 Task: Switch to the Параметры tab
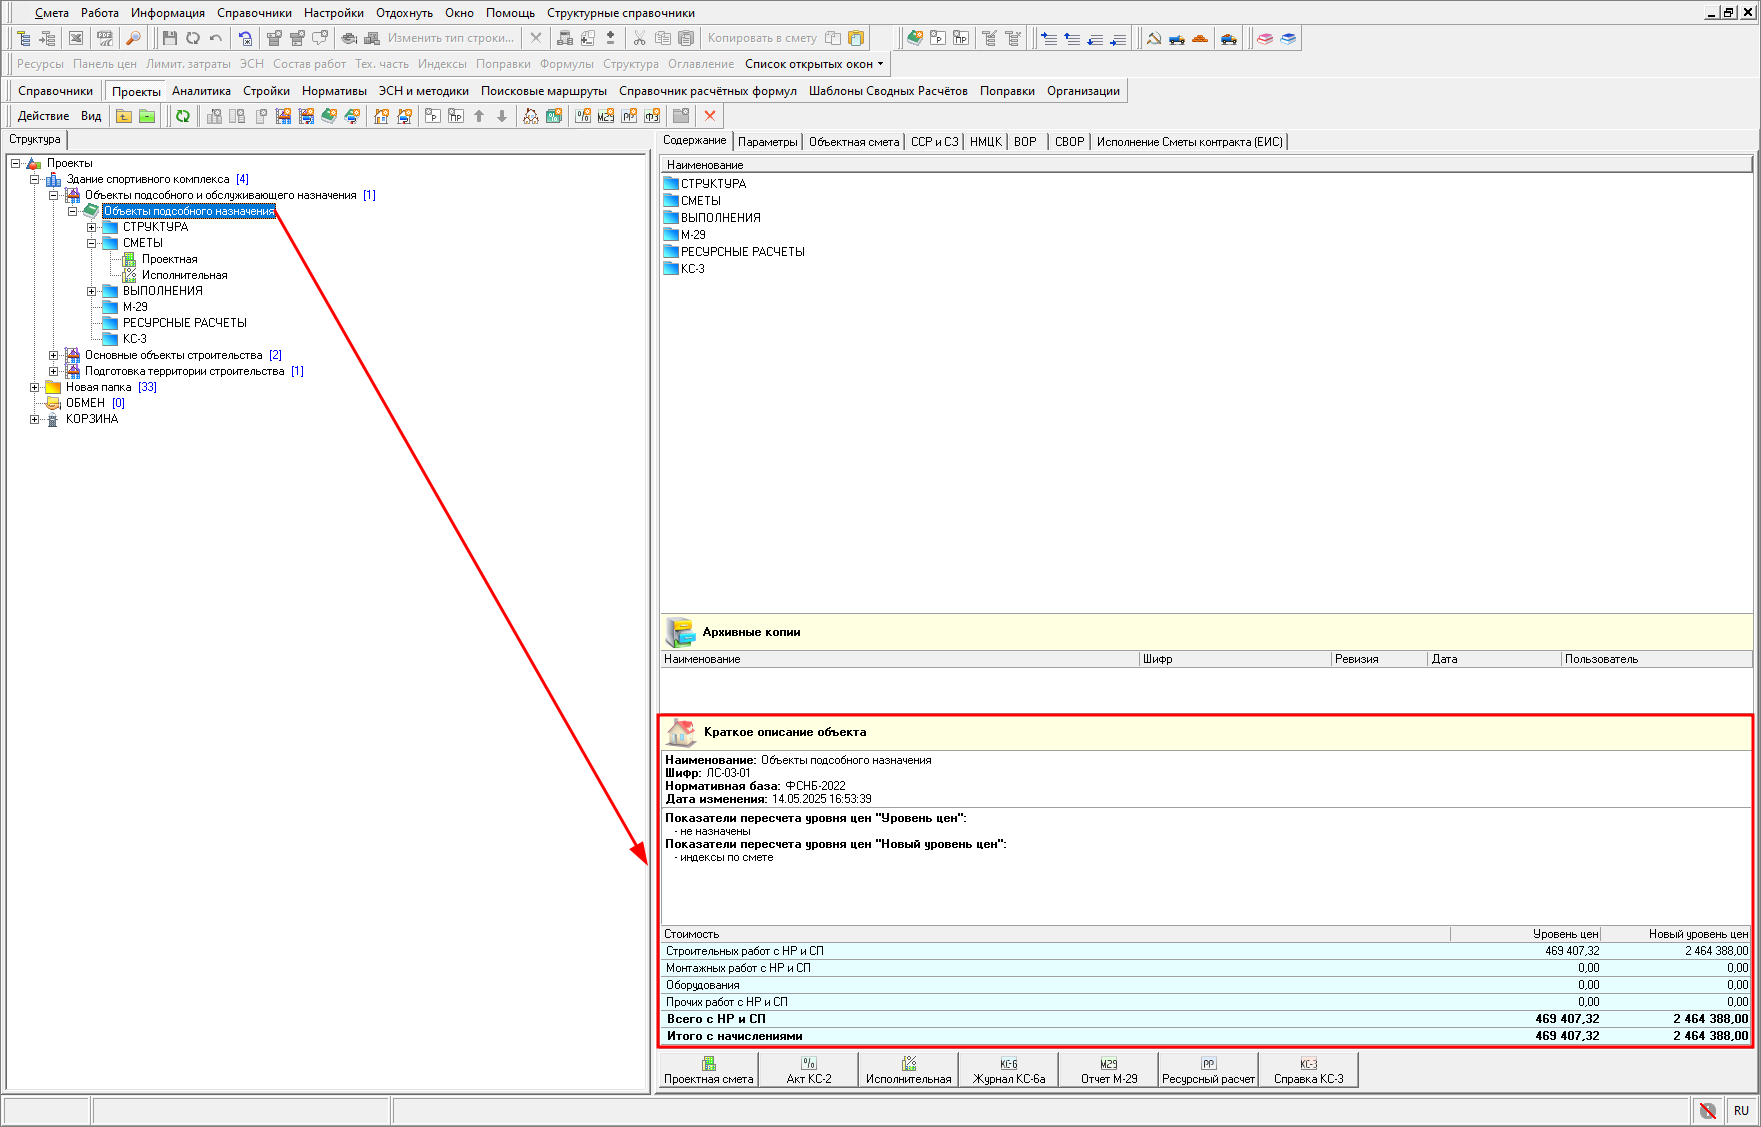point(768,142)
